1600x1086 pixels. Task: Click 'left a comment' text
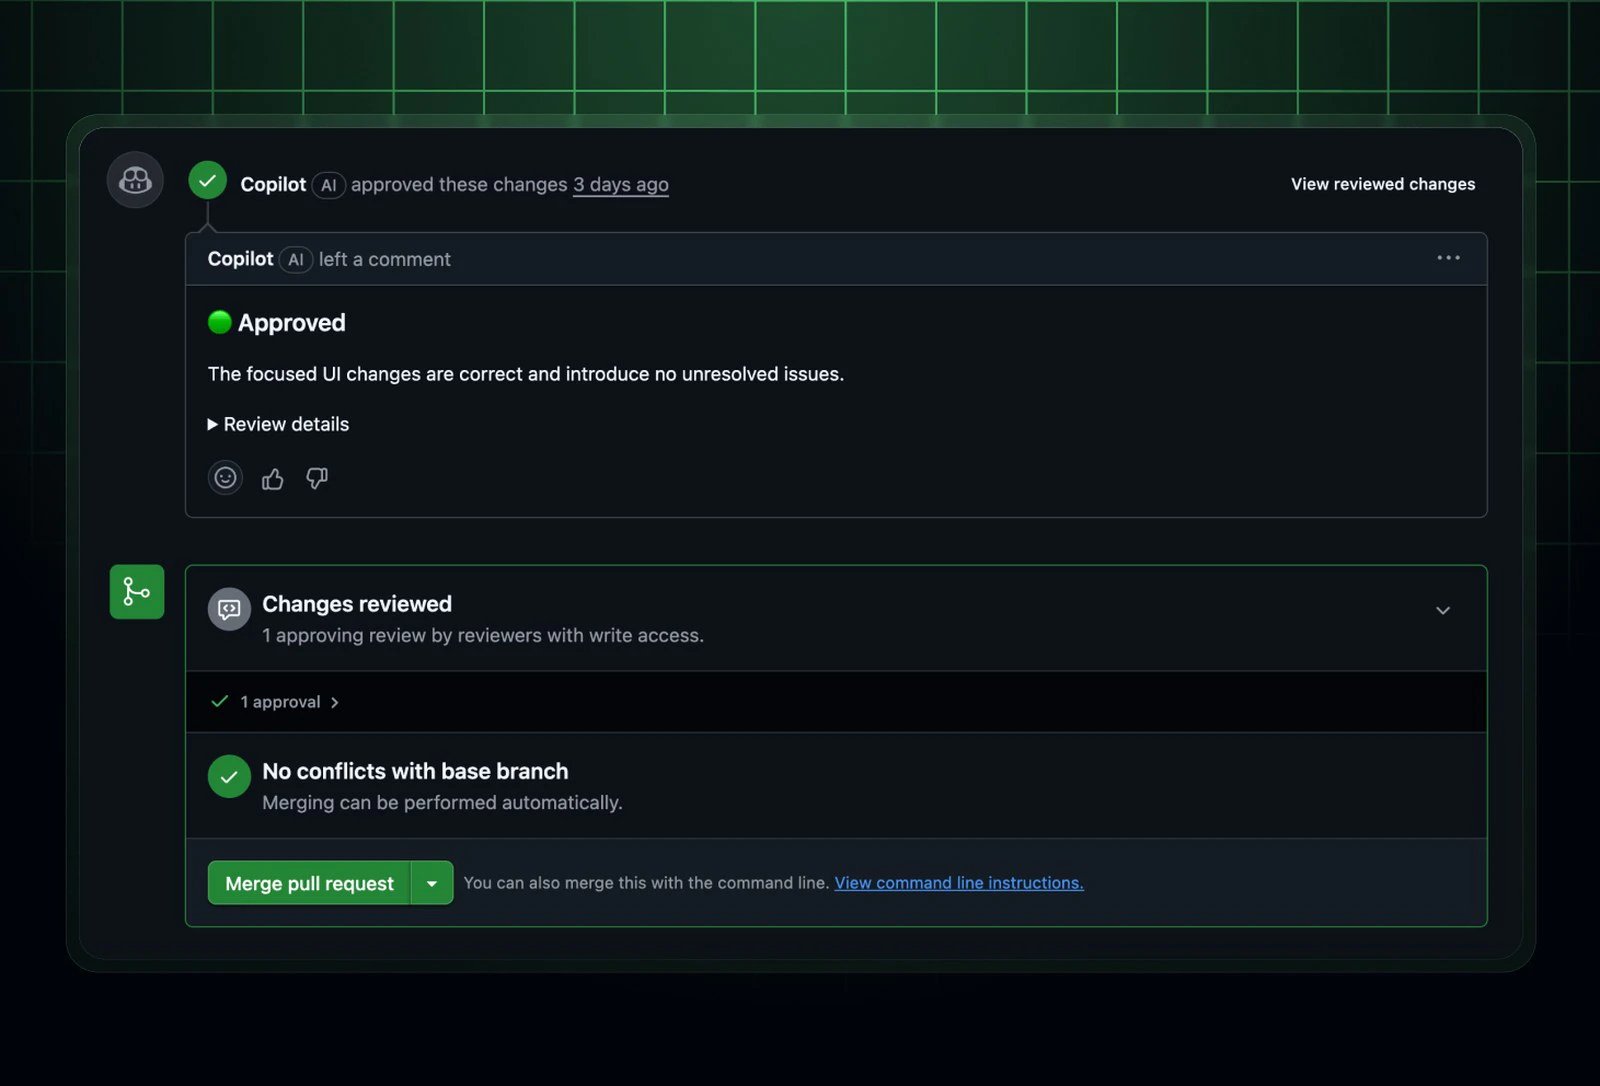tap(385, 260)
